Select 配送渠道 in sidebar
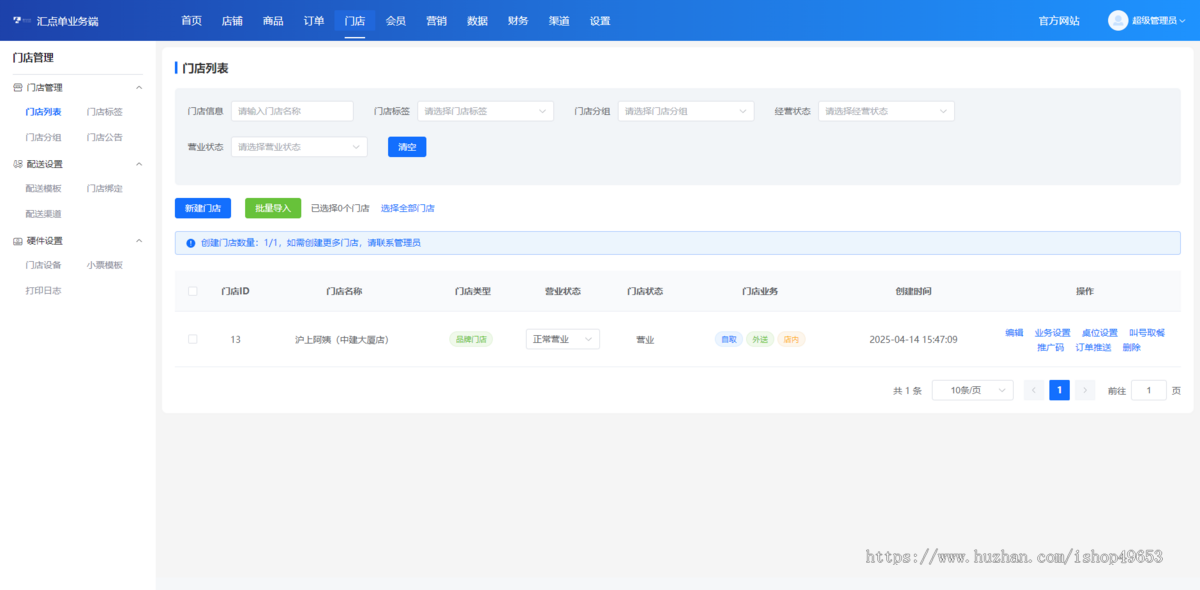Screen dimensions: 1200x590 (x=43, y=214)
